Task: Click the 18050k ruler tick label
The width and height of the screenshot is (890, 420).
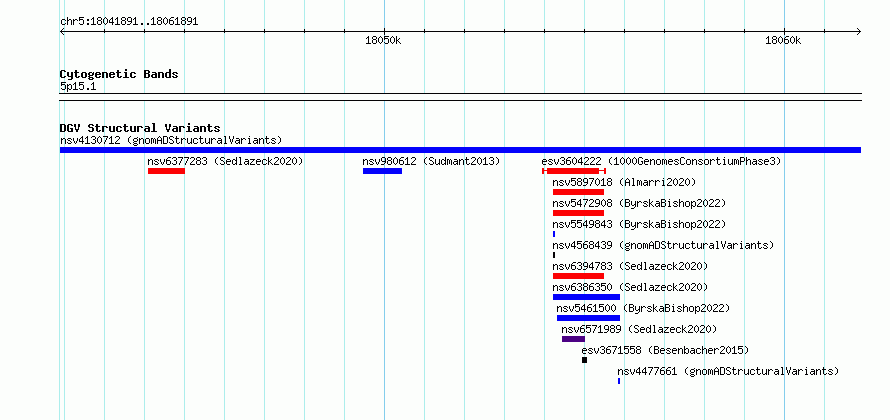Action: tap(383, 40)
